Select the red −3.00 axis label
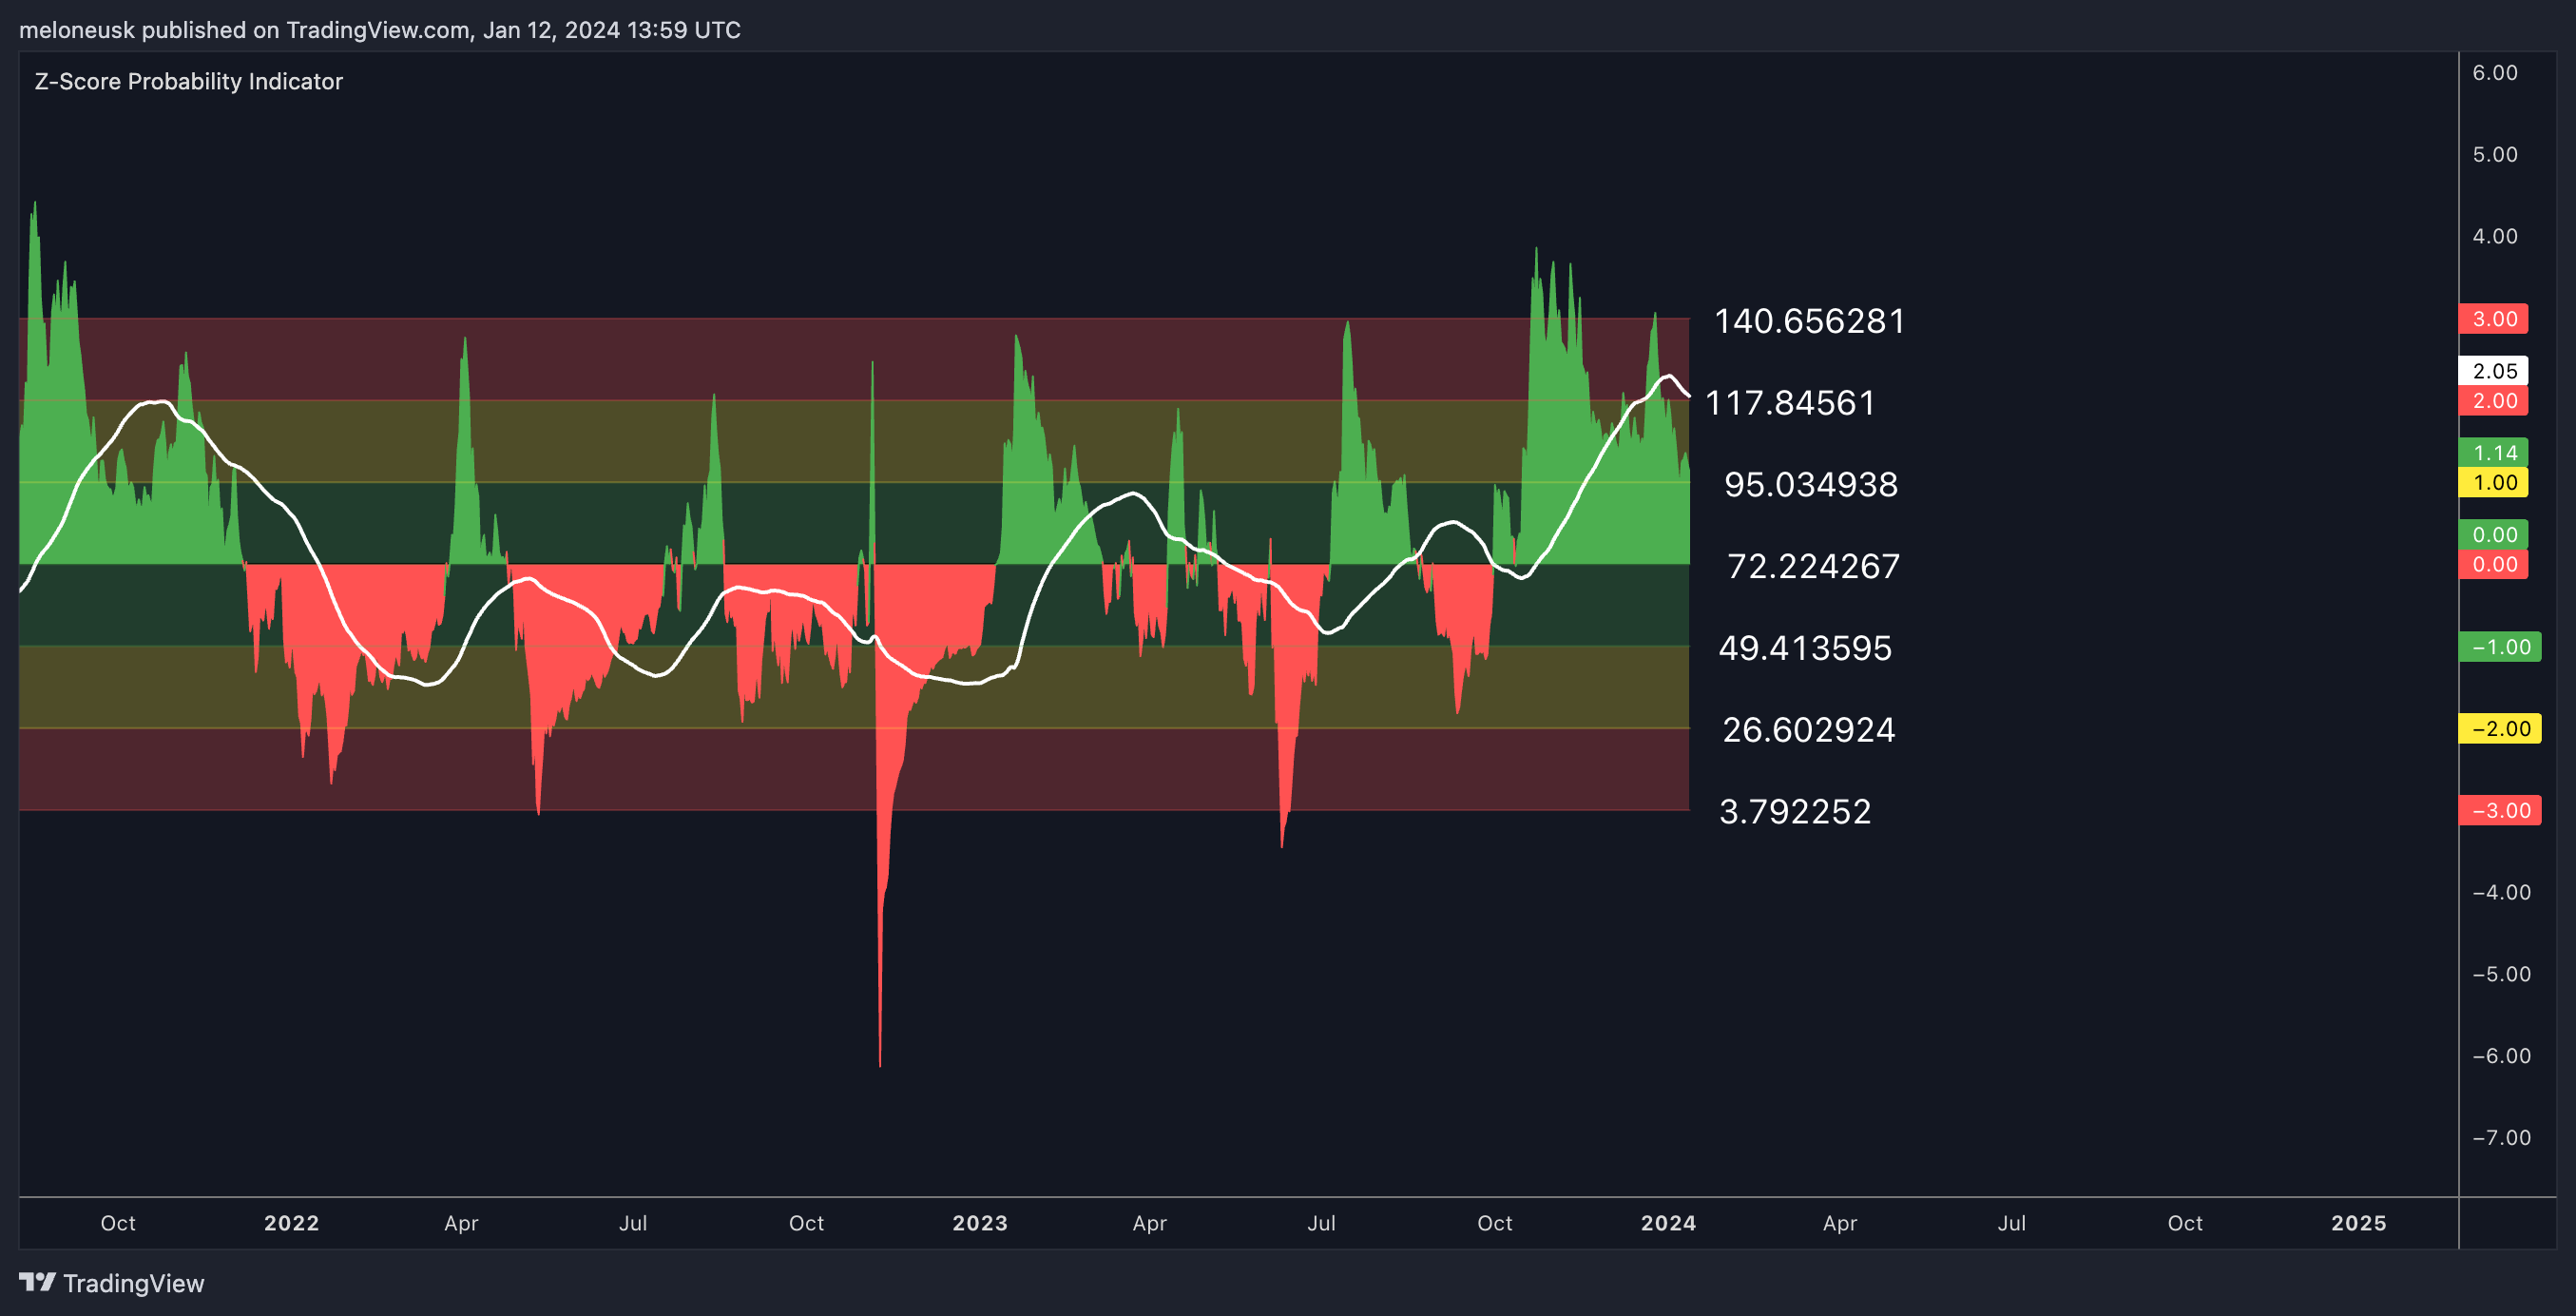This screenshot has width=2576, height=1316. tap(2499, 811)
